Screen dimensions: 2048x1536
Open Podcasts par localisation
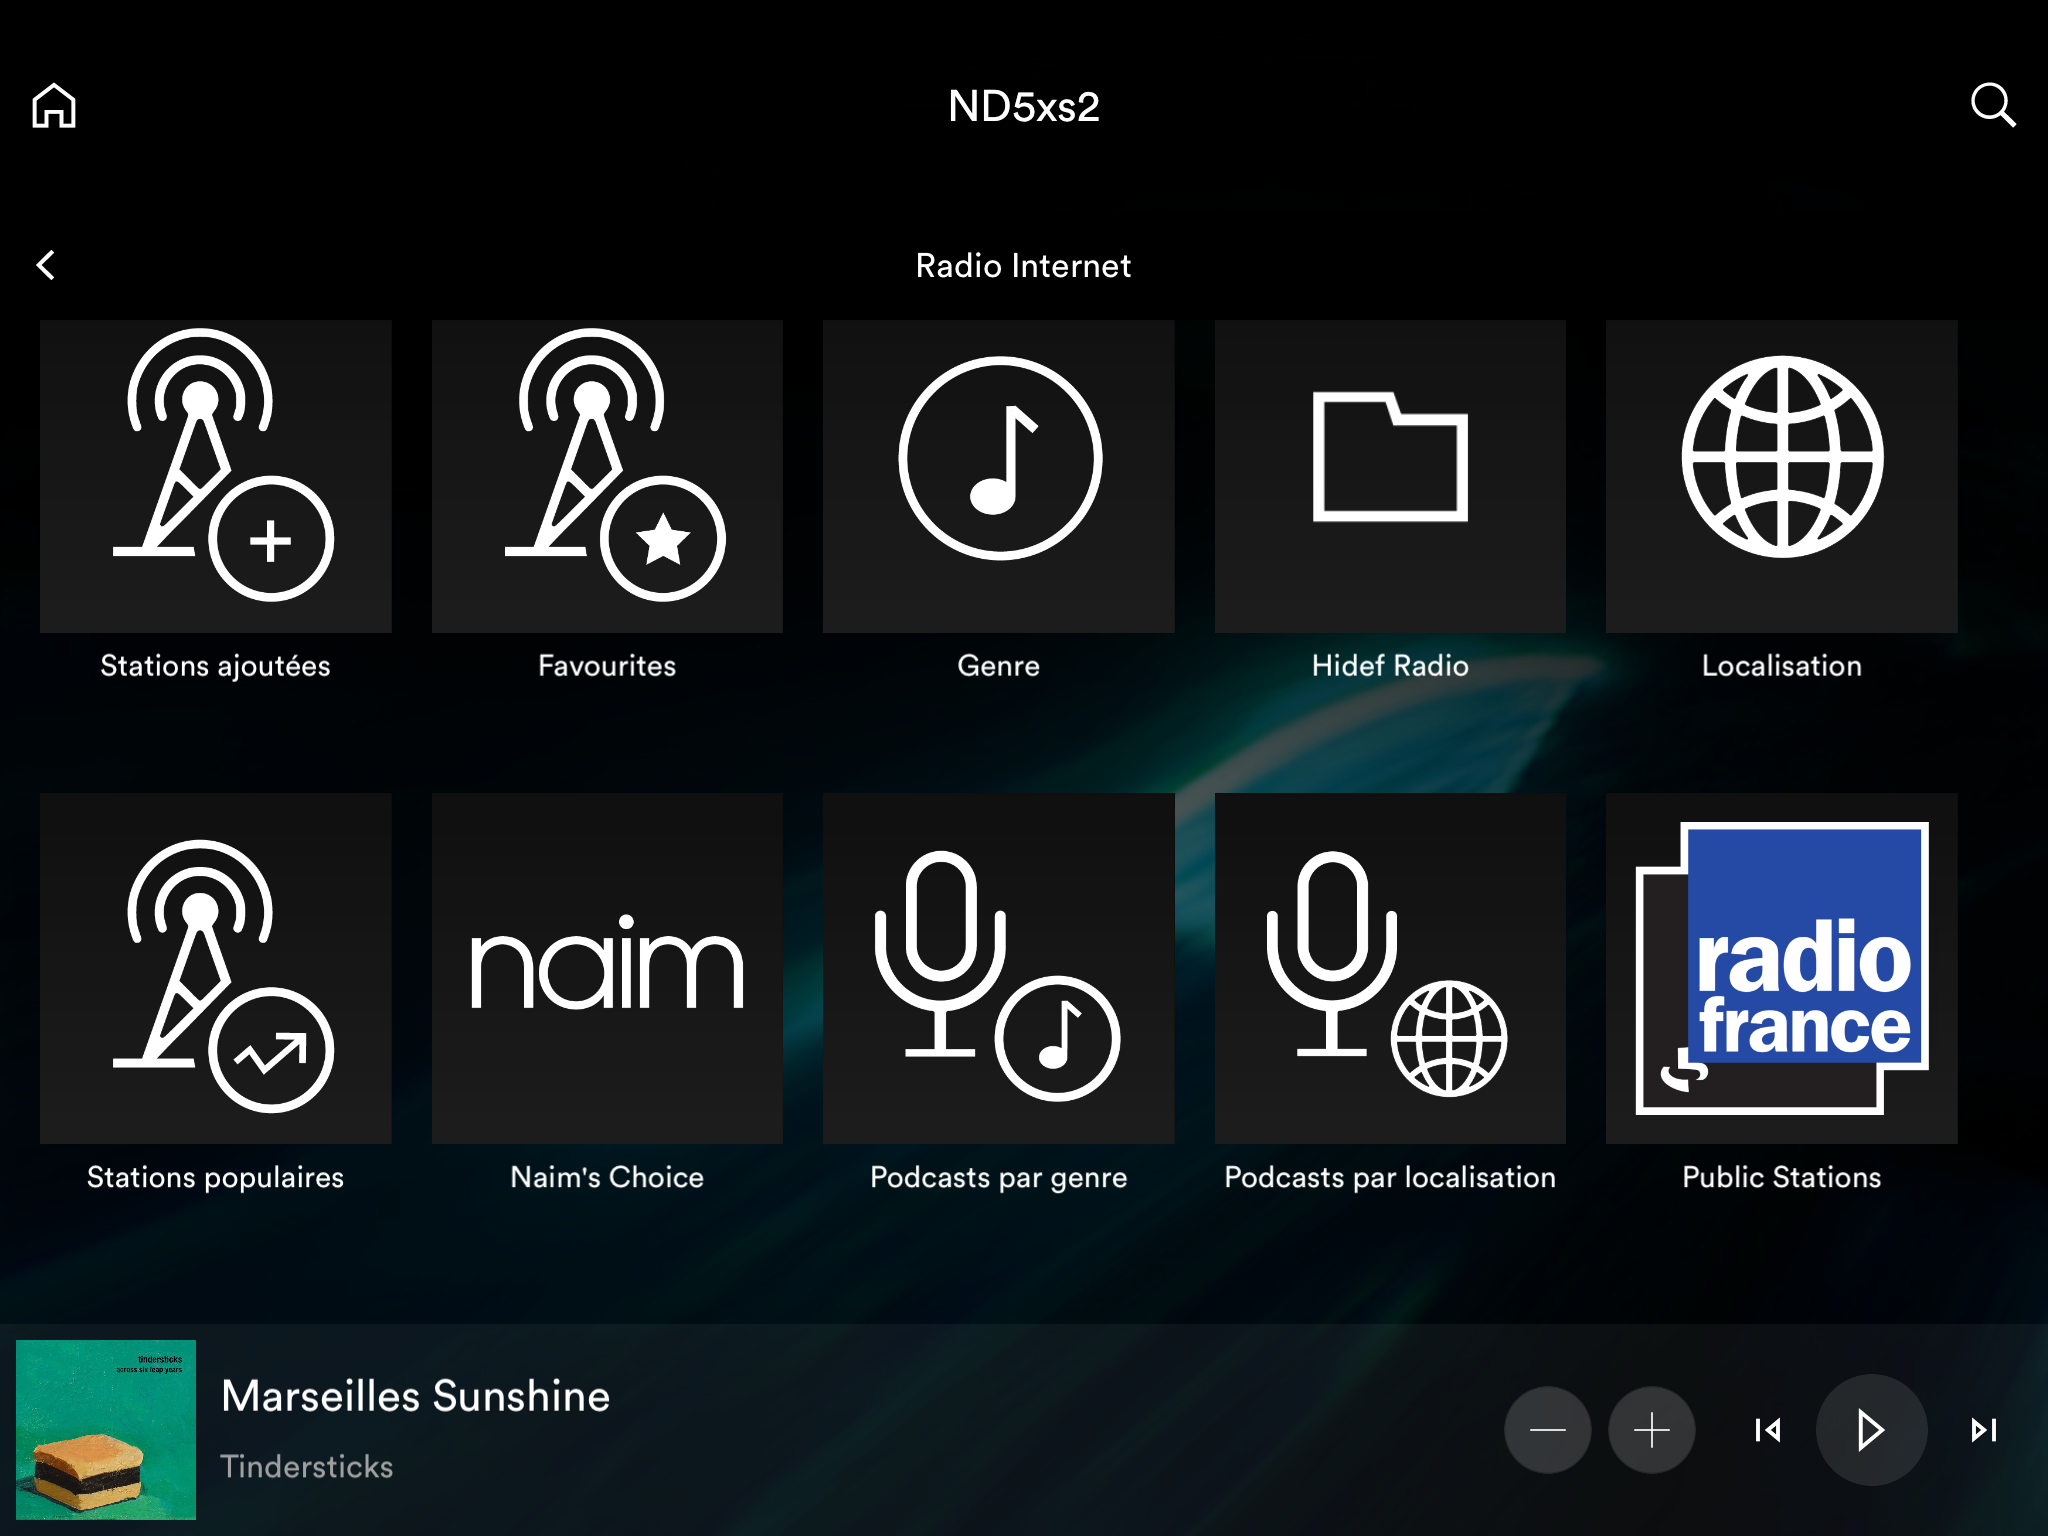(1390, 968)
